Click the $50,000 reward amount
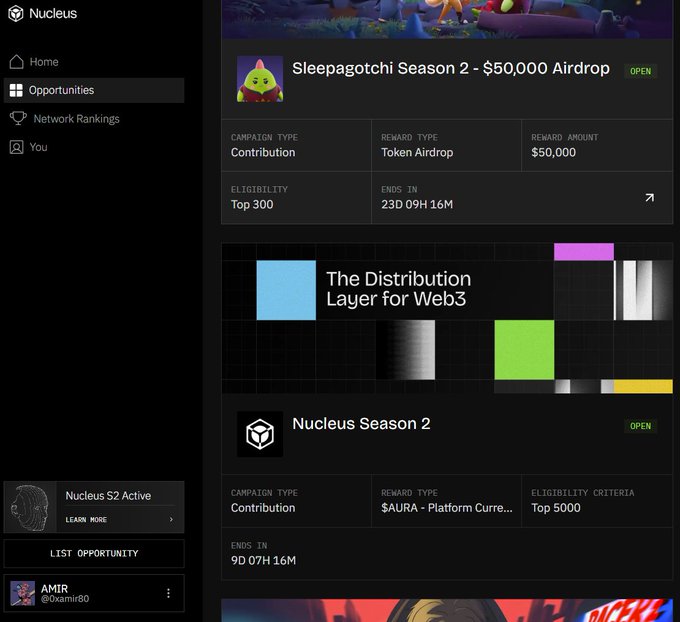Image resolution: width=680 pixels, height=622 pixels. click(553, 152)
